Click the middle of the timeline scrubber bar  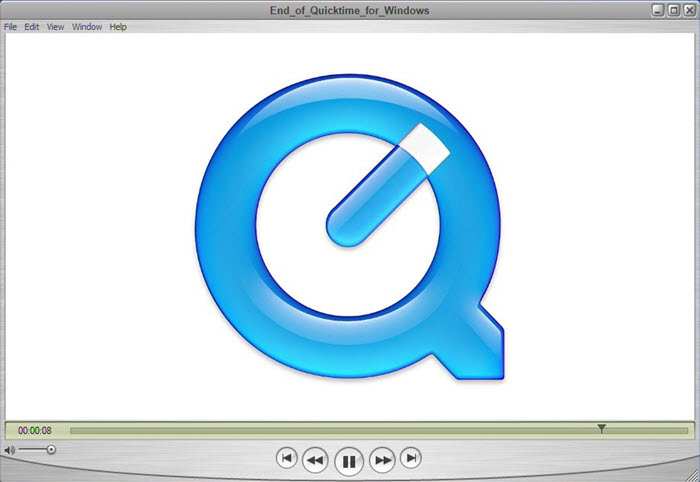379,431
